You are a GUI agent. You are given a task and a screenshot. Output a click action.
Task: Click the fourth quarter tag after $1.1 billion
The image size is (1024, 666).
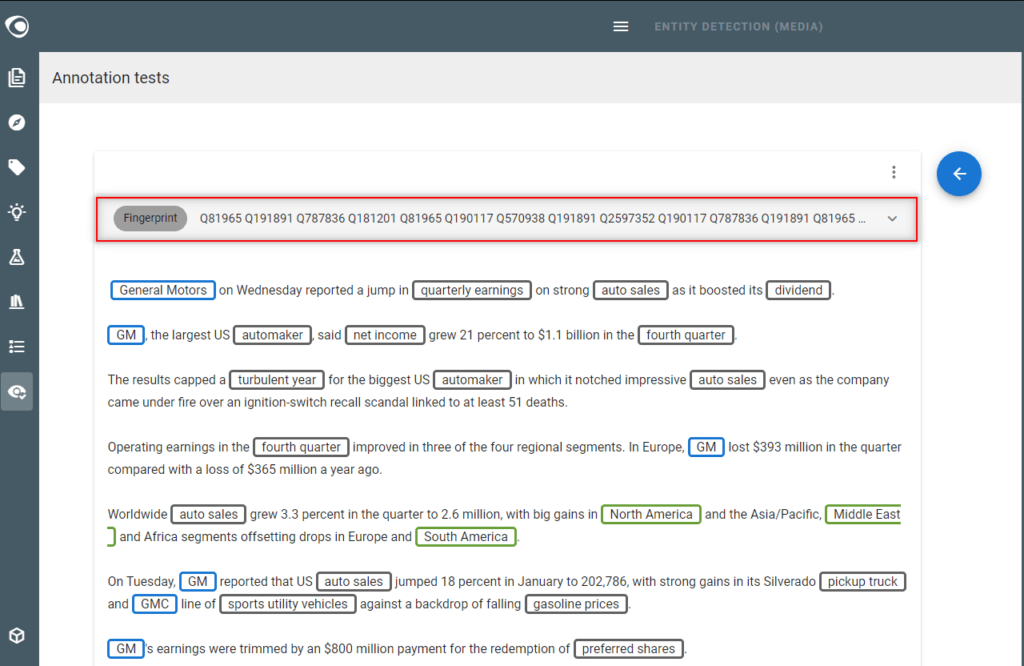(686, 335)
